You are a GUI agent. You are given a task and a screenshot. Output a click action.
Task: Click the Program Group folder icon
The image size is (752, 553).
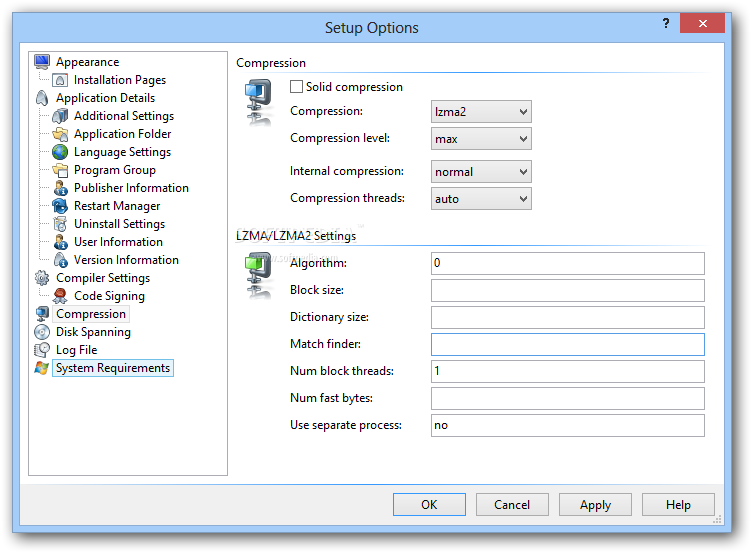coord(60,170)
